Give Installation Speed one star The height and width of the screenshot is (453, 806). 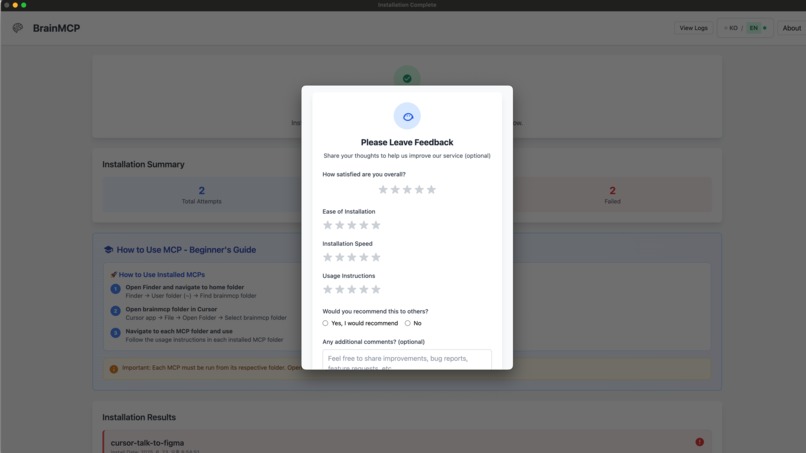coord(327,257)
